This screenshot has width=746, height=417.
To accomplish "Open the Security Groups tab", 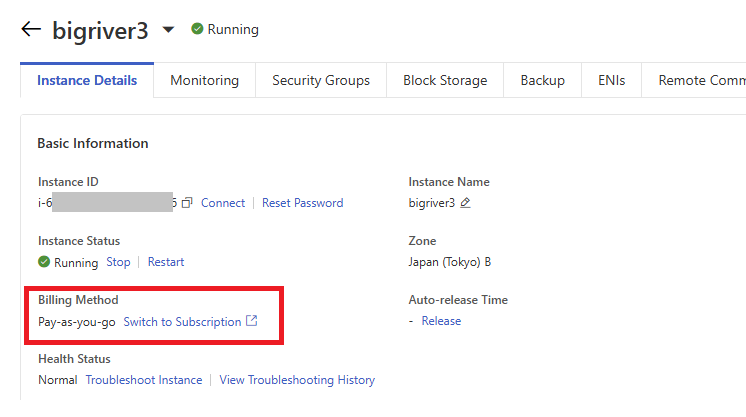I will 321,81.
